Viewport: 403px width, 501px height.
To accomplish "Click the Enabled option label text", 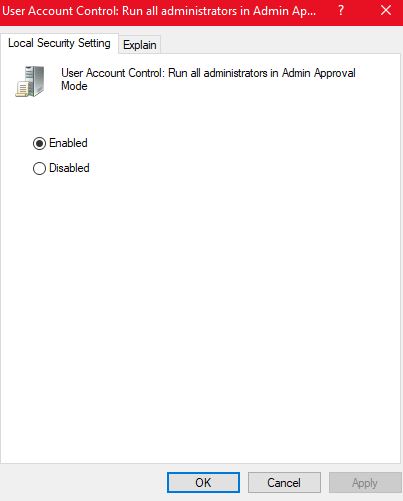I will tap(68, 143).
